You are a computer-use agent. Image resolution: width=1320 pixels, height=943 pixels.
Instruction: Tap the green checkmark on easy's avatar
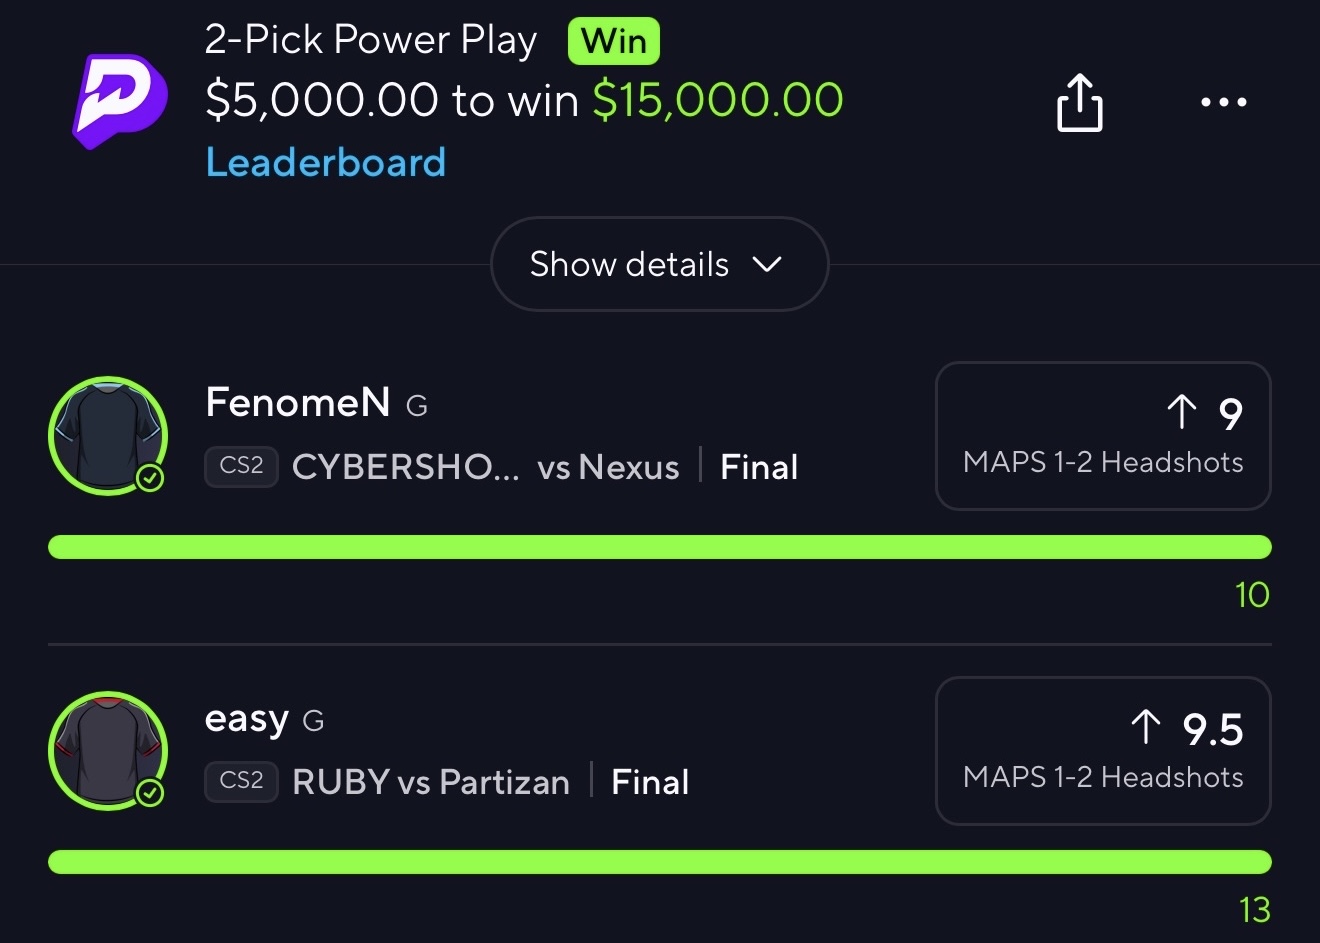click(x=150, y=794)
